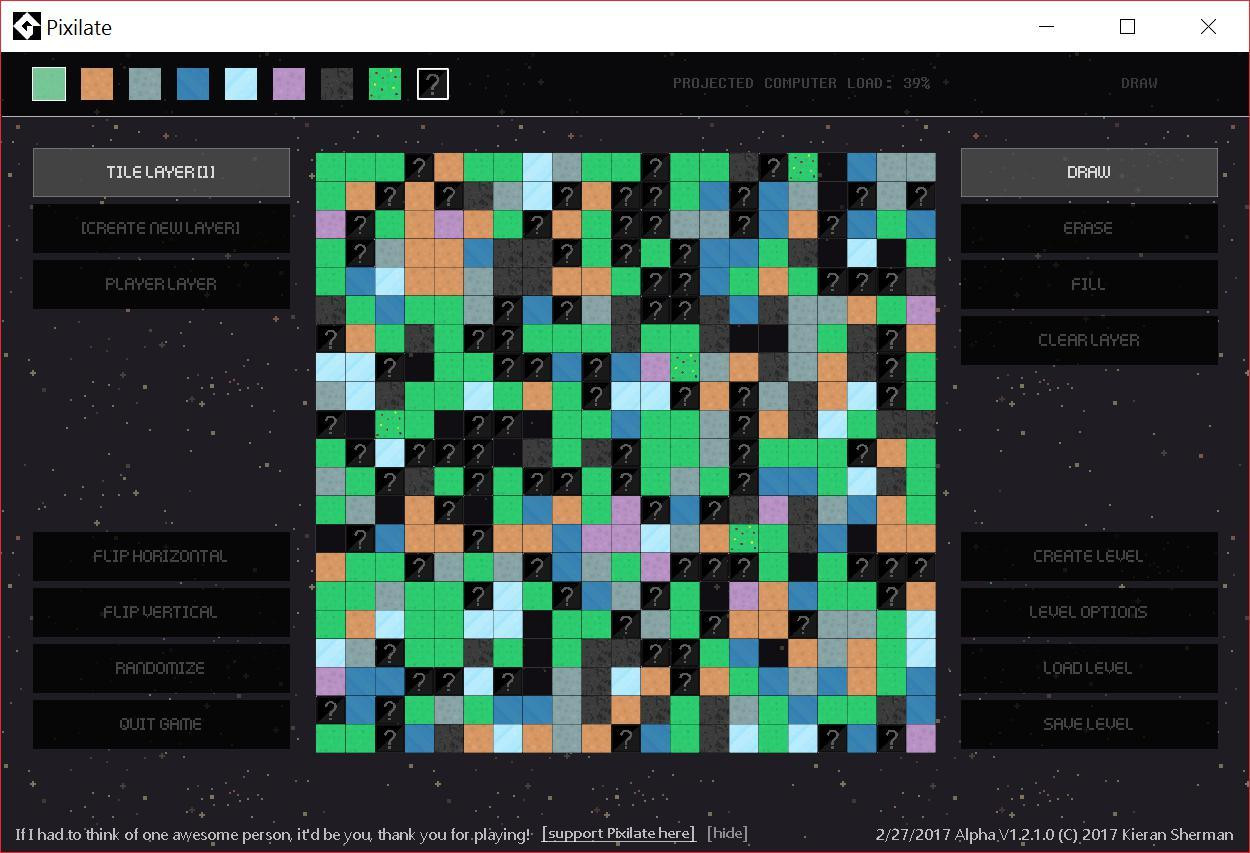Randomize the tile grid
This screenshot has height=853, width=1250.
pos(161,668)
